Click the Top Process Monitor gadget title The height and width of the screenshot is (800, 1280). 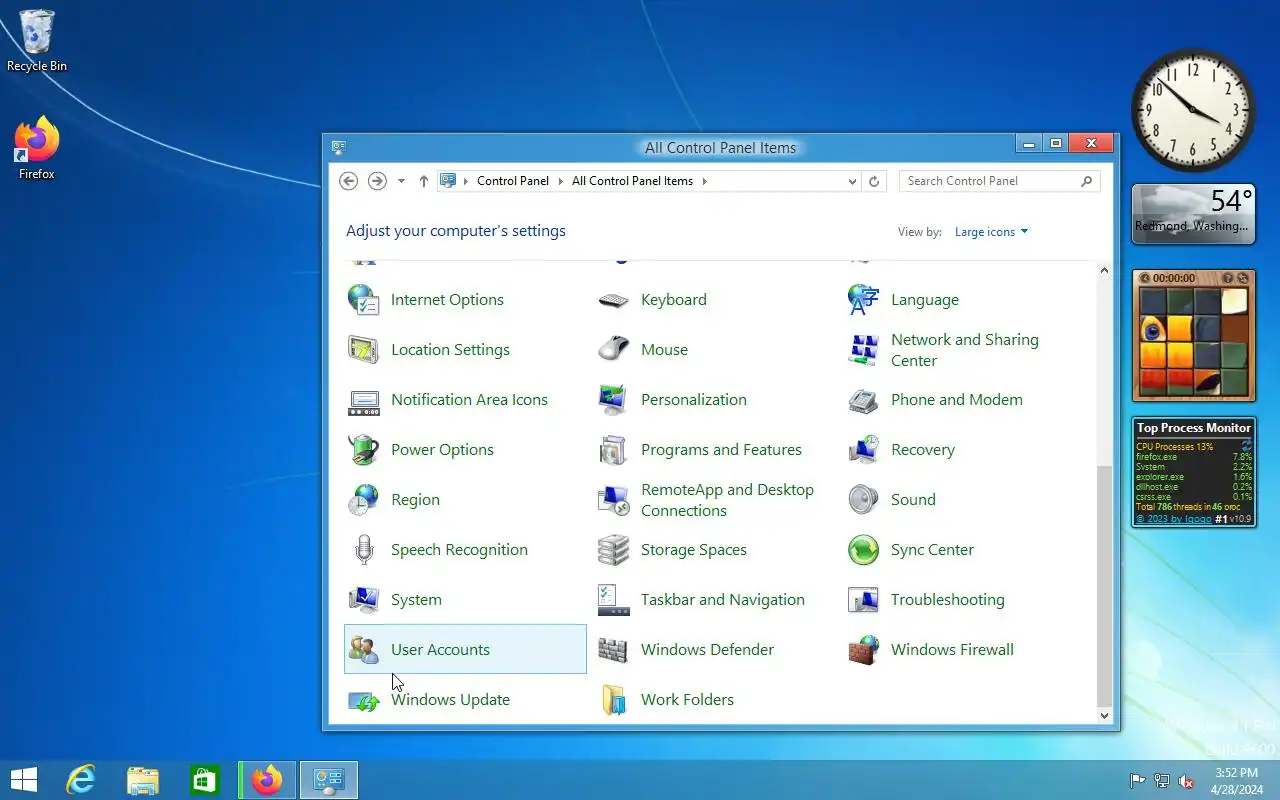1193,428
